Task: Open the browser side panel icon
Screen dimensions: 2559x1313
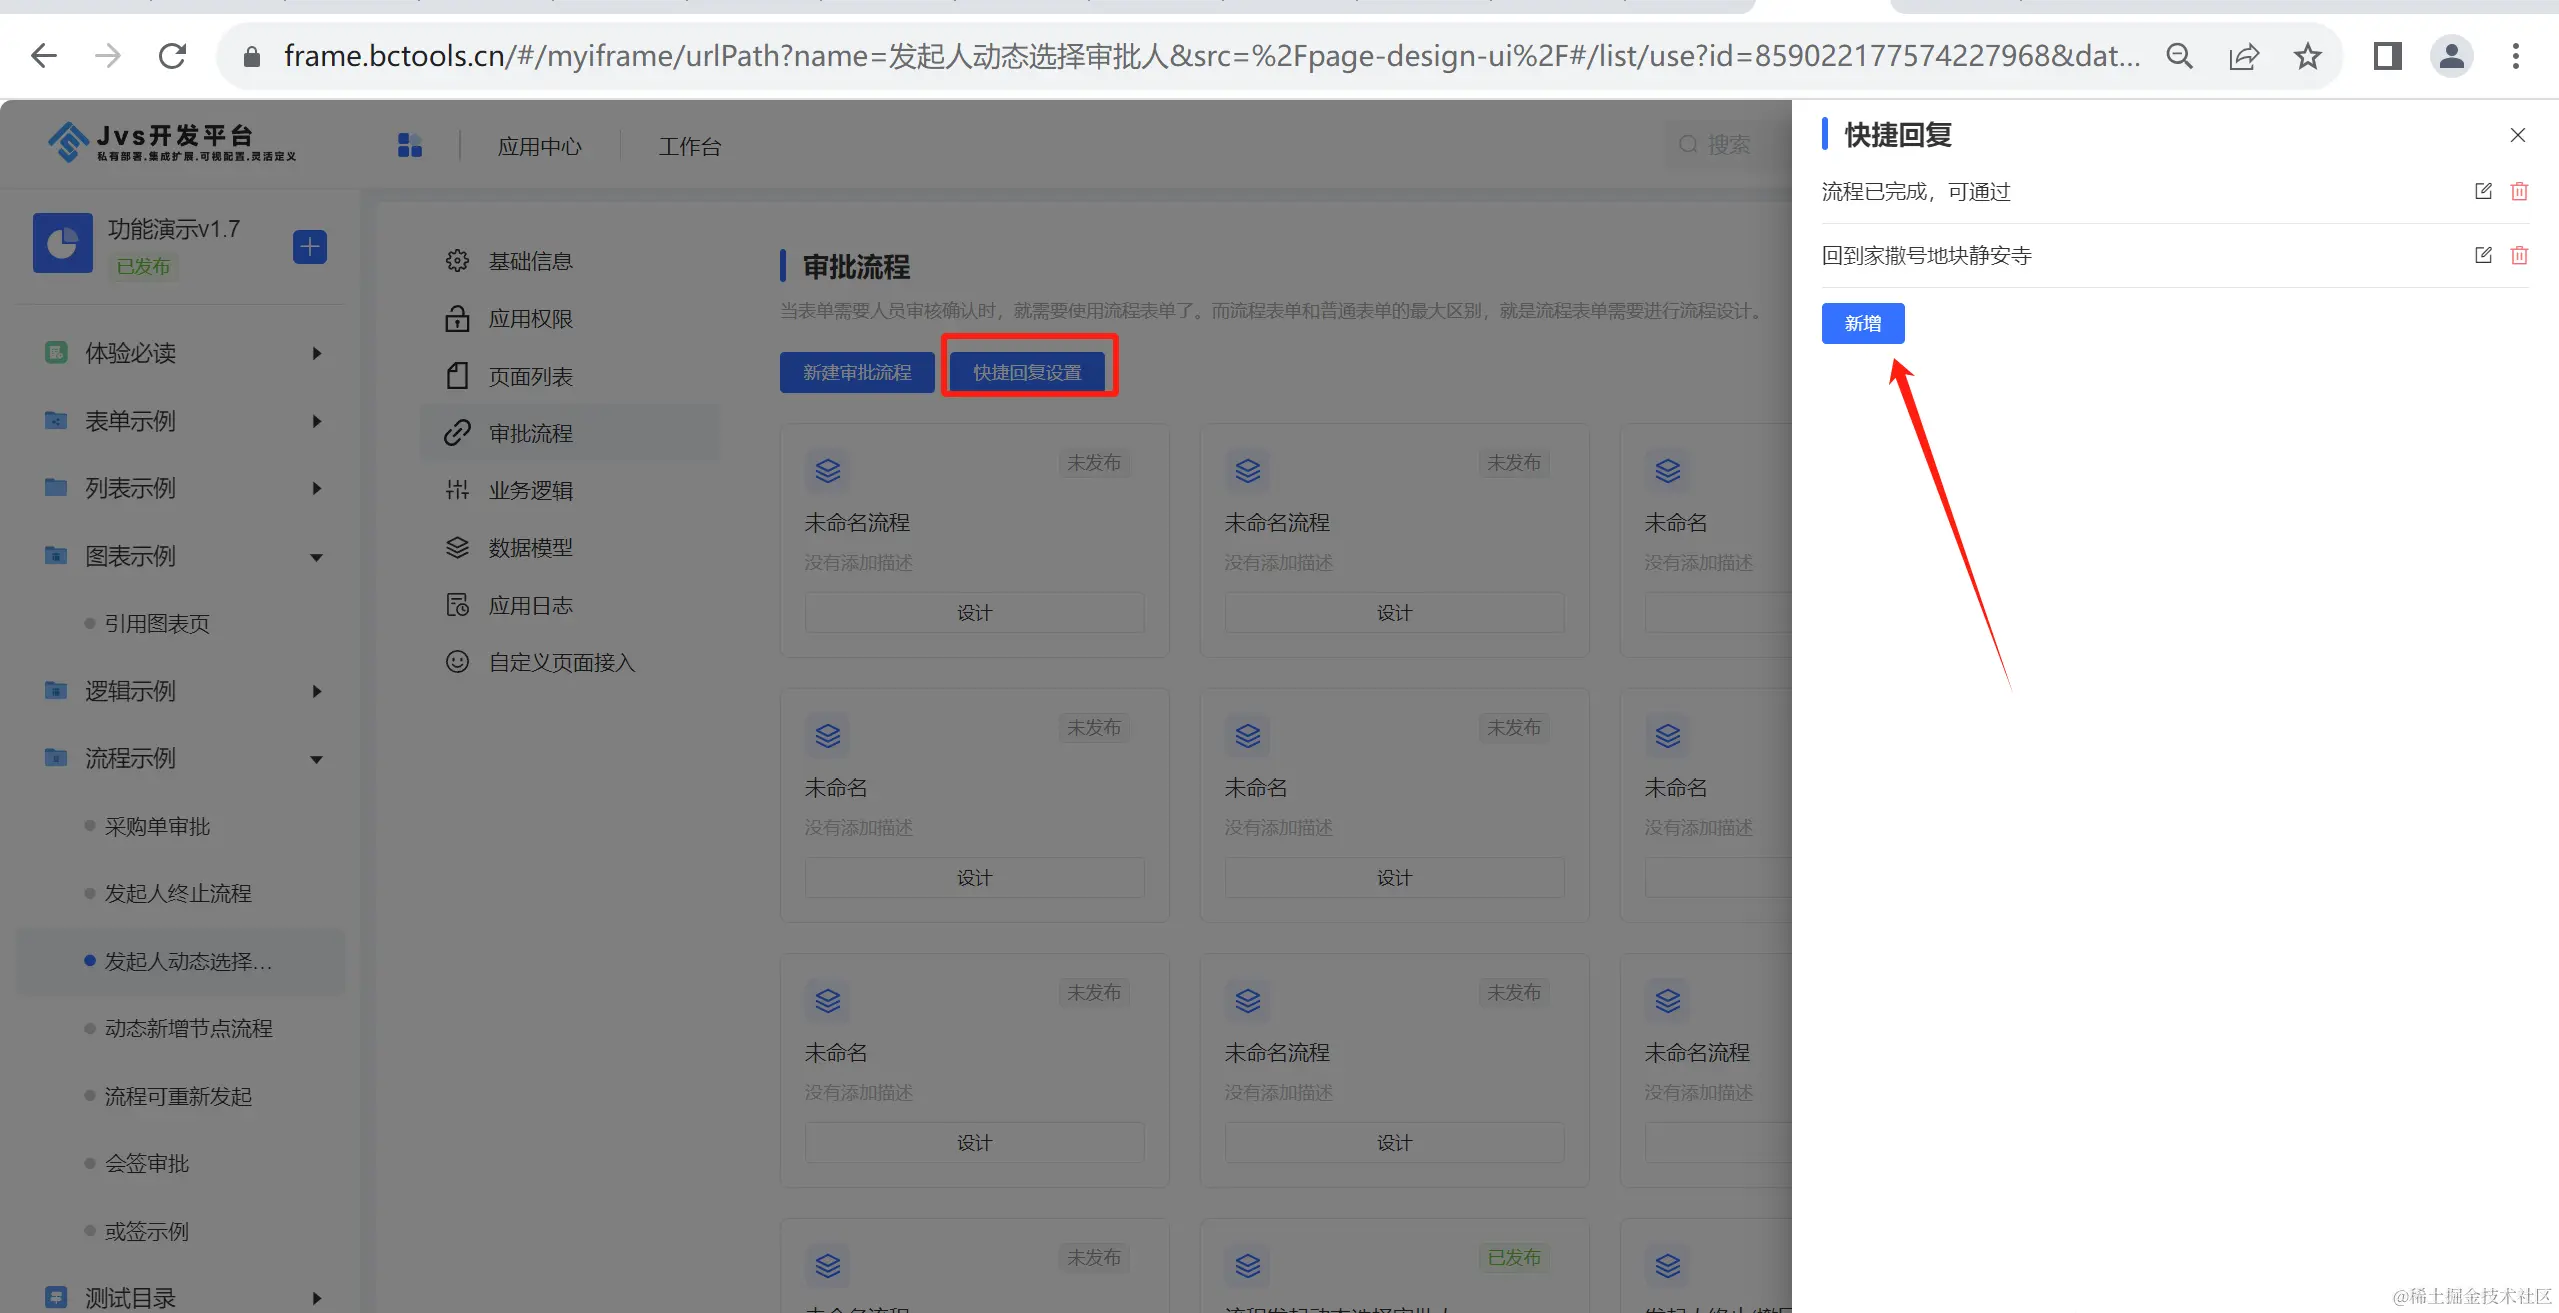Action: [2387, 56]
